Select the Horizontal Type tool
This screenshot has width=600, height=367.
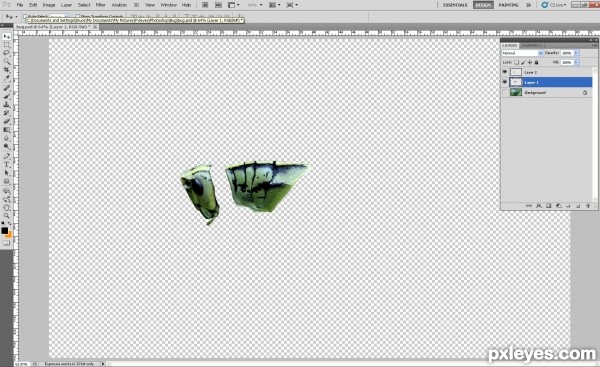point(7,165)
